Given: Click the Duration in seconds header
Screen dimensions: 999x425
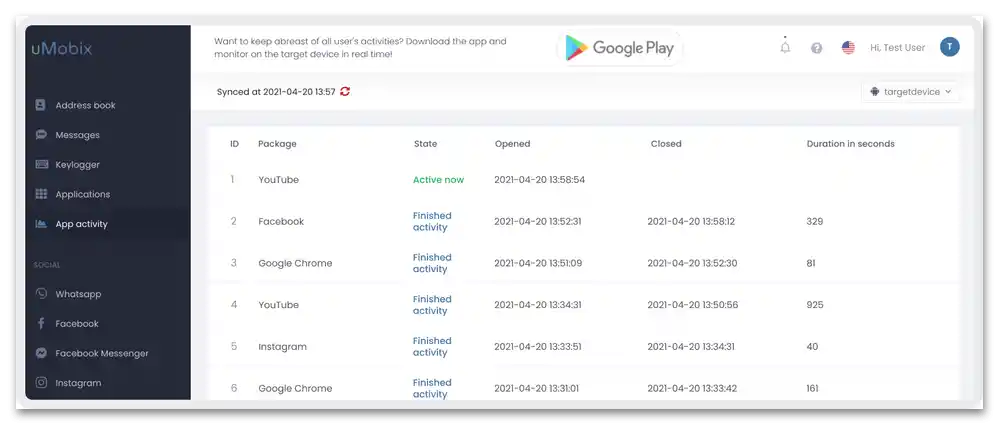Looking at the screenshot, I should coord(851,144).
